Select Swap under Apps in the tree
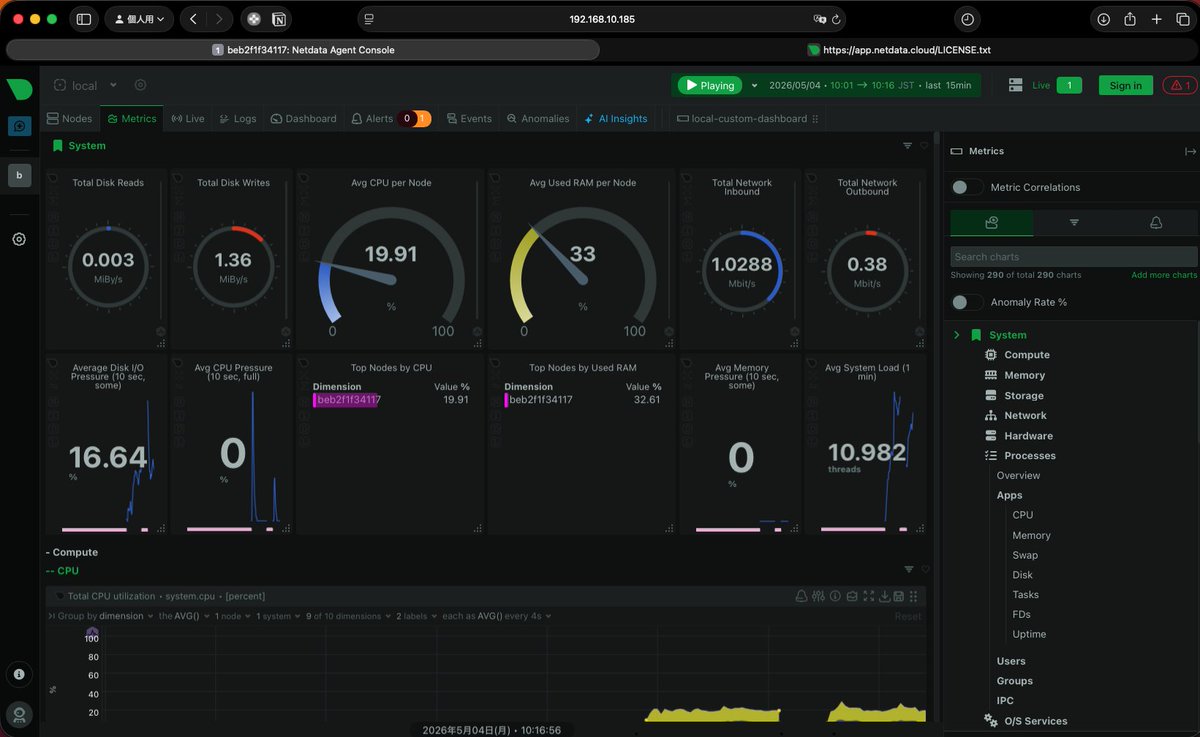This screenshot has height=737, width=1200. pyautogui.click(x=1025, y=555)
